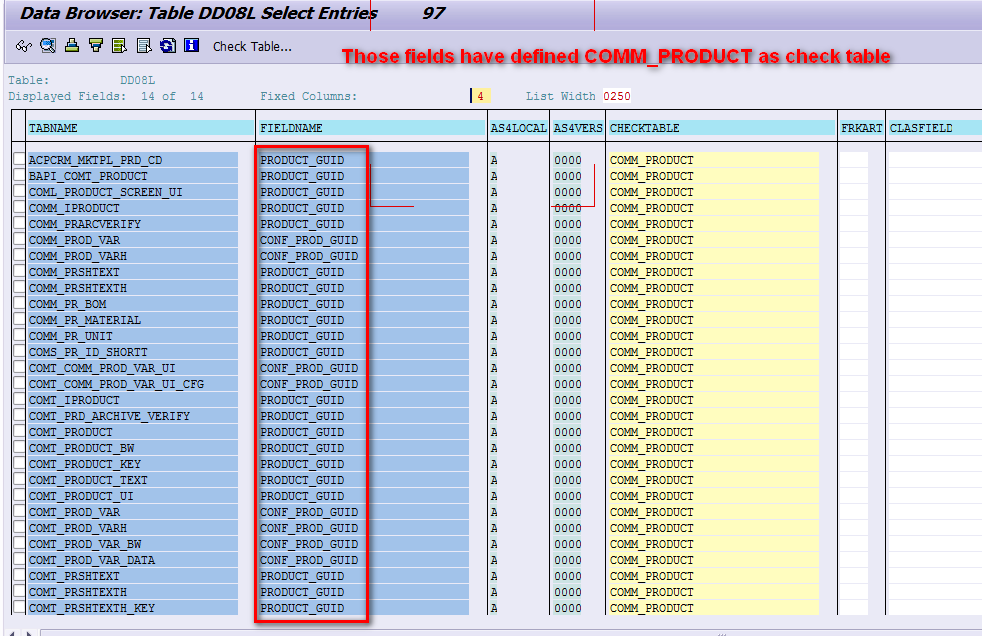Open the Check Table... button
This screenshot has height=636, width=982.
click(252, 47)
